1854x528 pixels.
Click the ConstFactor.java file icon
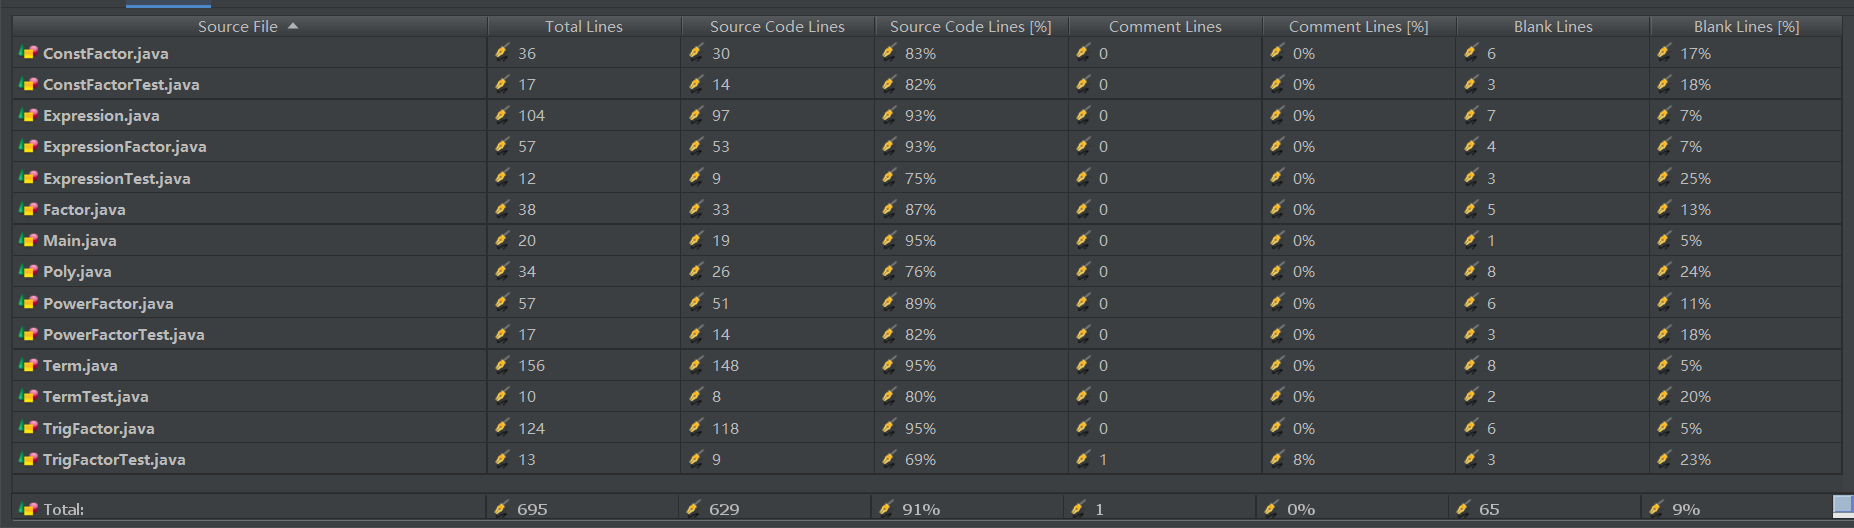click(28, 53)
